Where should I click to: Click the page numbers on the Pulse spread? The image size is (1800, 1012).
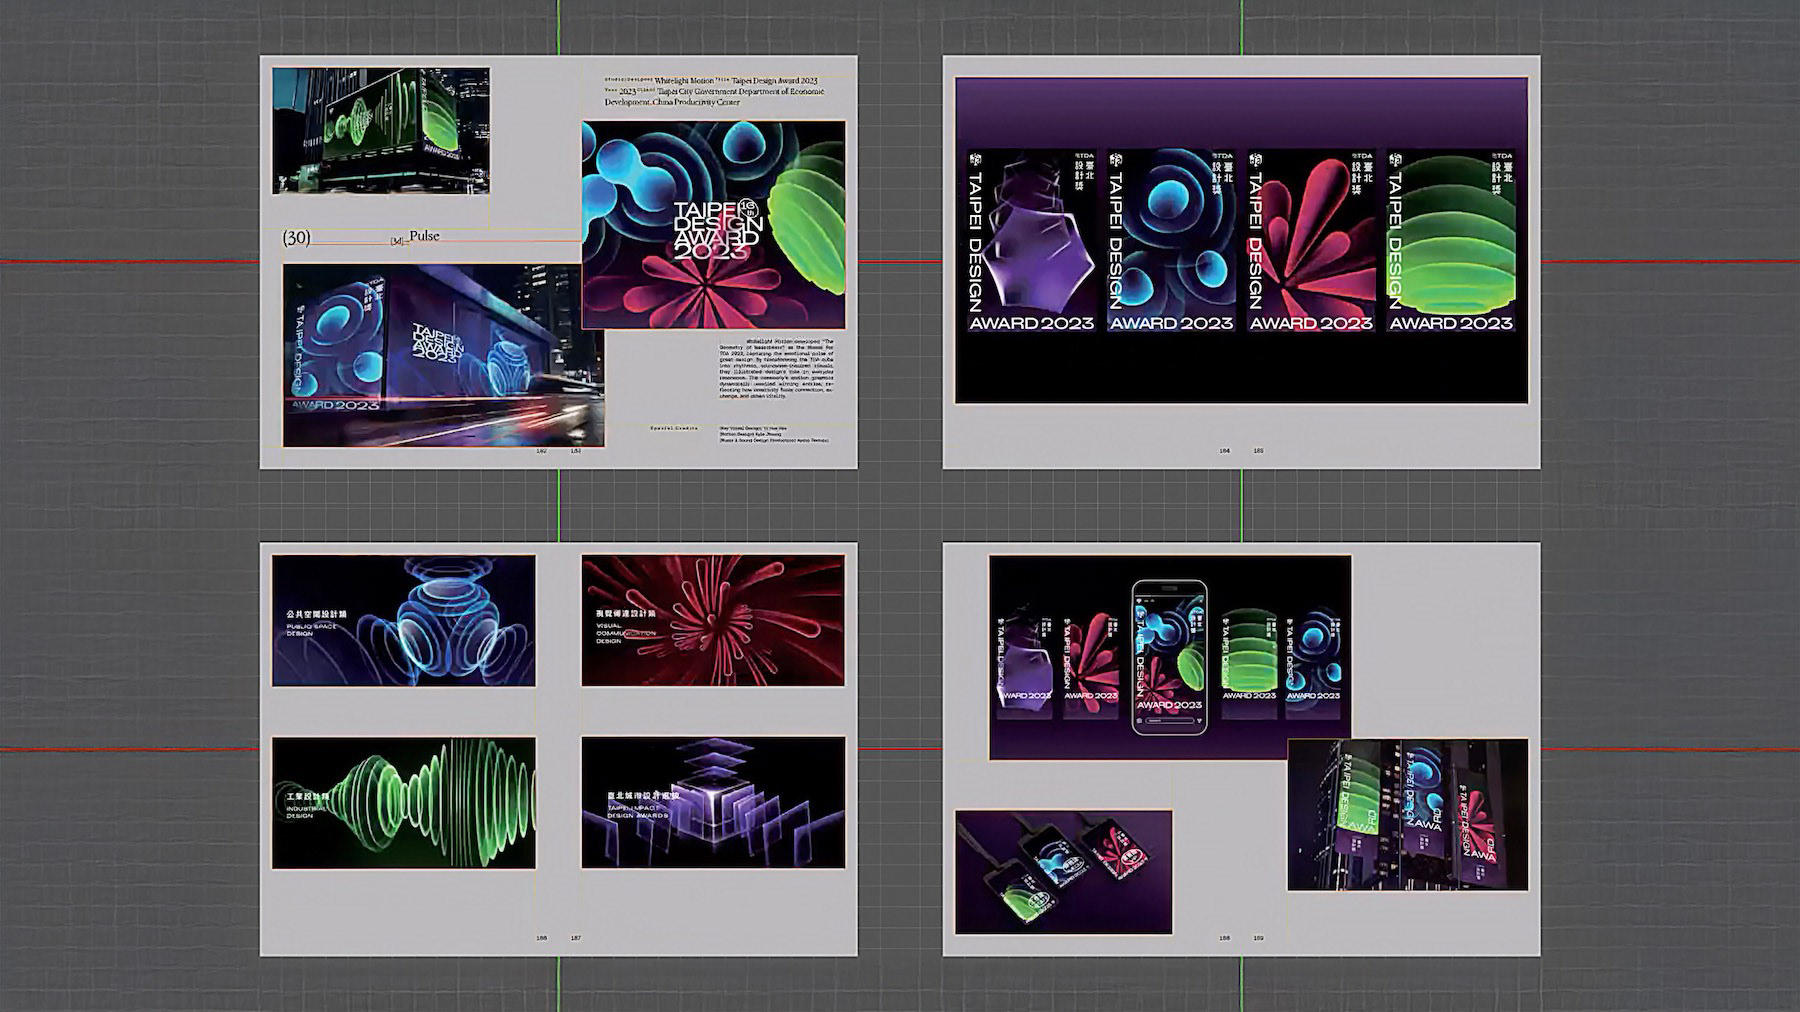point(559,451)
